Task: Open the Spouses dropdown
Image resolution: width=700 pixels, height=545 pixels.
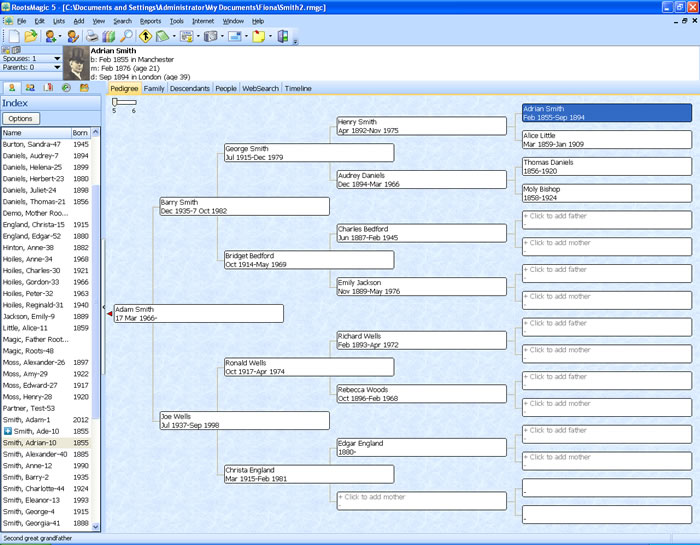Action: tap(57, 58)
